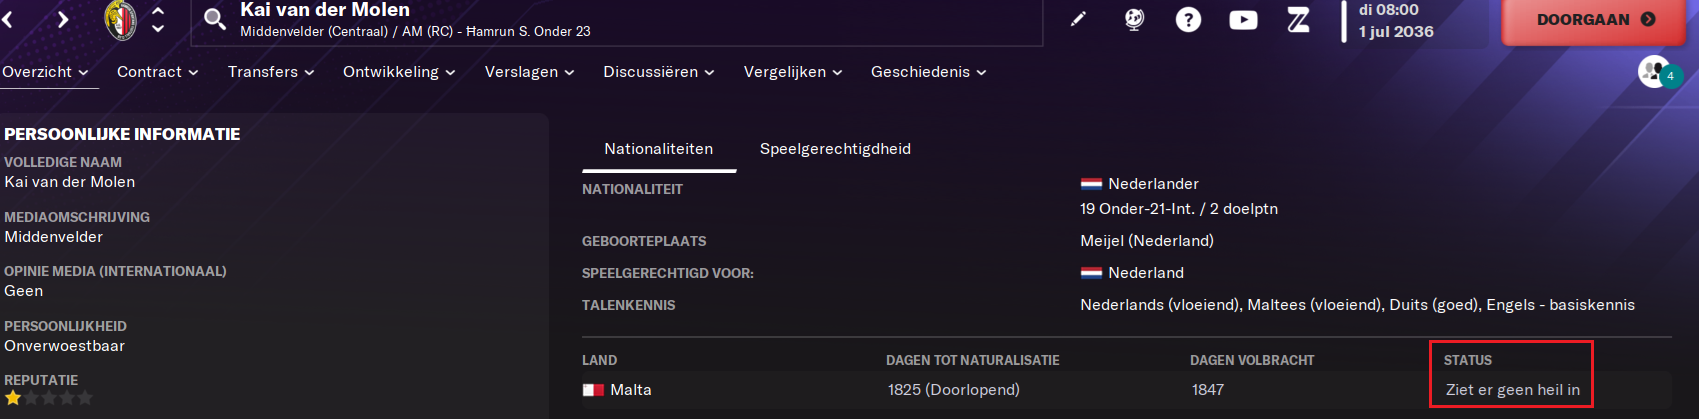Image resolution: width=1699 pixels, height=419 pixels.
Task: Open the YouTube icon
Action: (x=1243, y=19)
